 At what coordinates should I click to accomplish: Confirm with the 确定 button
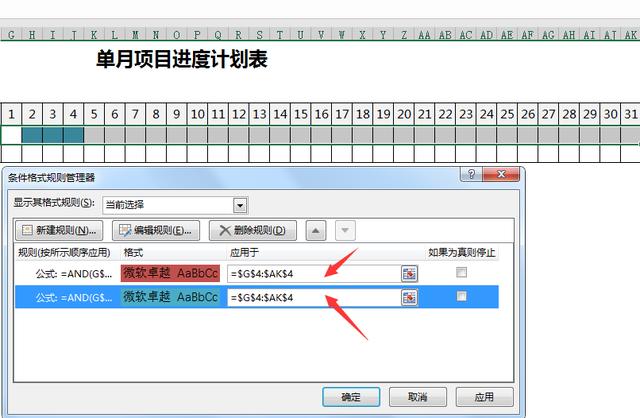(351, 397)
